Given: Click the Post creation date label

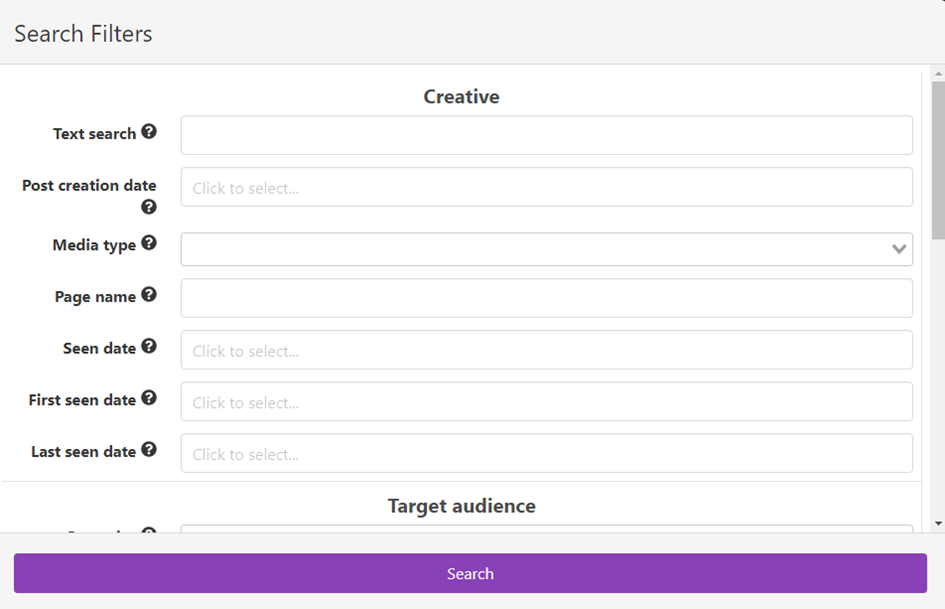Looking at the screenshot, I should pyautogui.click(x=89, y=186).
